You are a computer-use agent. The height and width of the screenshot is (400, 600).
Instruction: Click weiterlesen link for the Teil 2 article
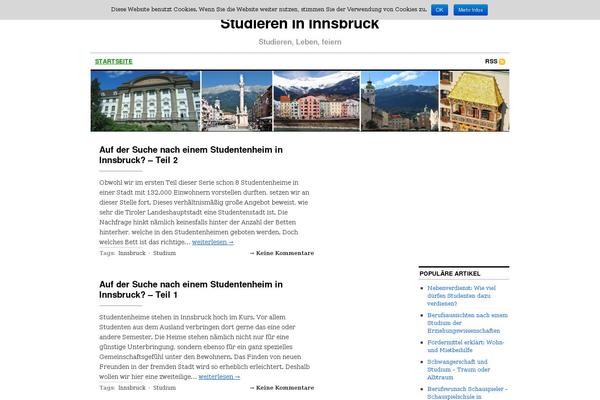213,242
